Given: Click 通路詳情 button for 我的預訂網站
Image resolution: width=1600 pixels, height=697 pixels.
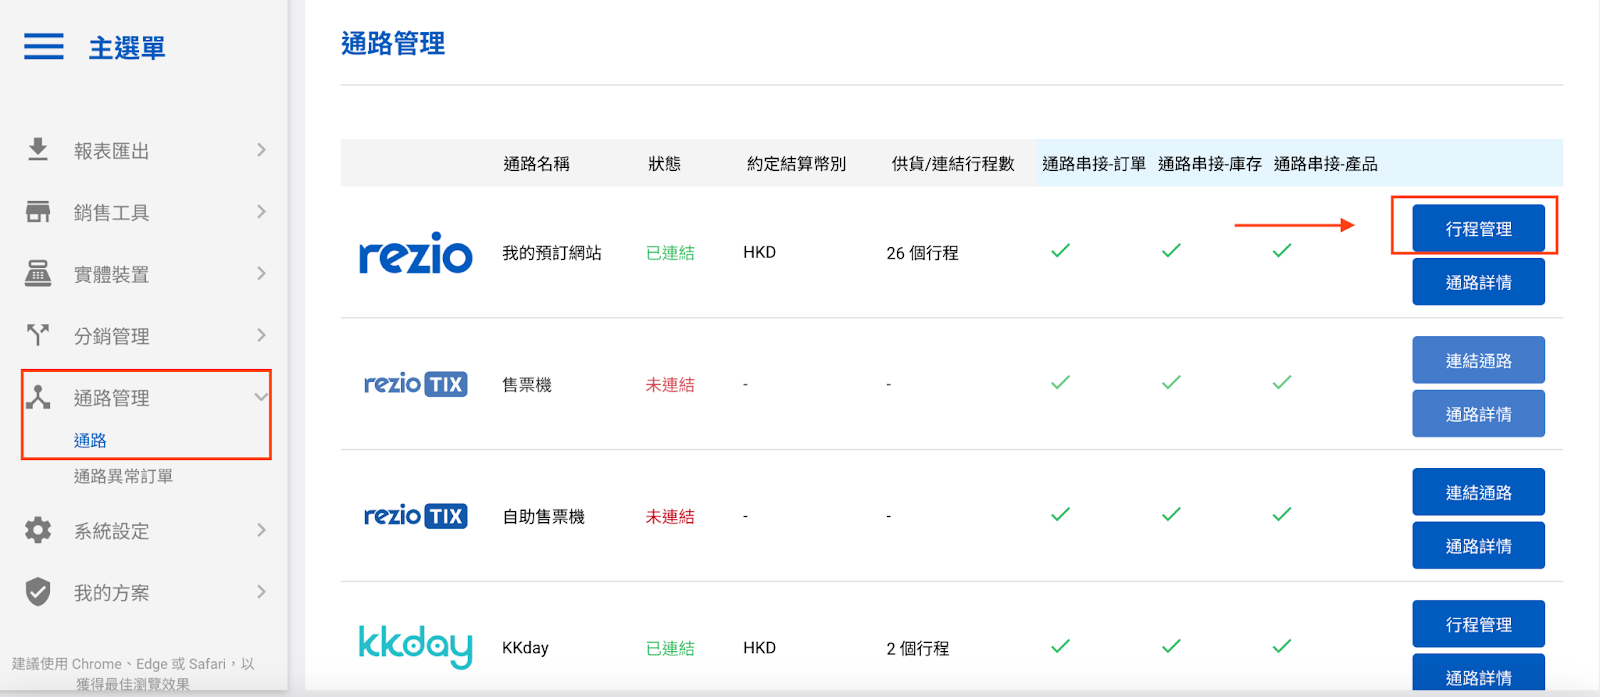Looking at the screenshot, I should click(1478, 282).
